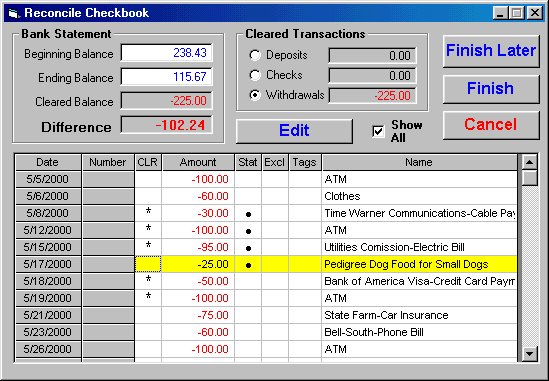Click the Withdrawals cleared amount -225.00
Viewport: 549px width, 381px height.
click(372, 95)
